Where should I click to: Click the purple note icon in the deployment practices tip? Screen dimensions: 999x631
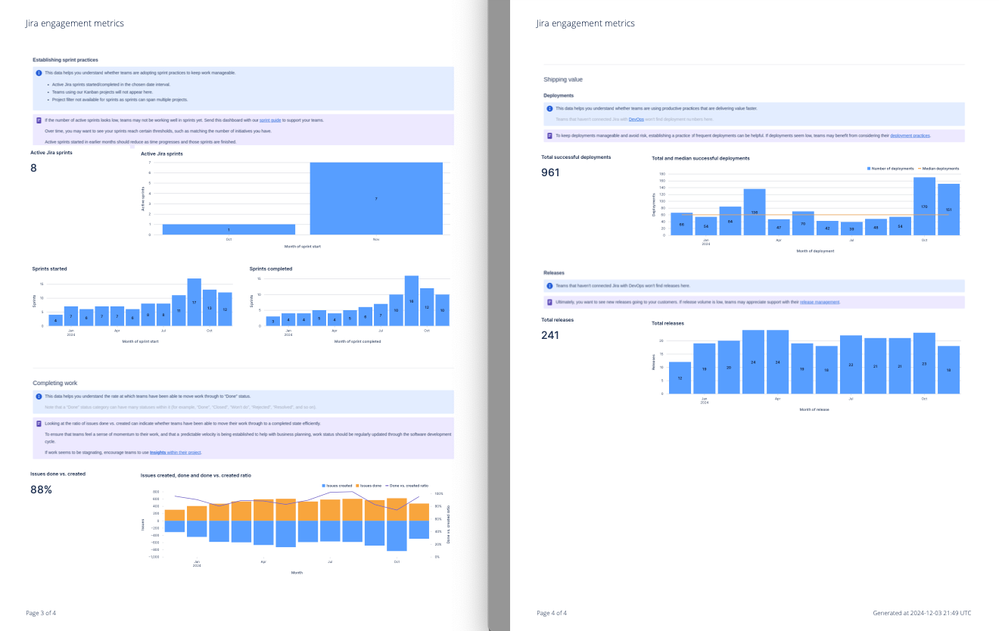tap(550, 136)
